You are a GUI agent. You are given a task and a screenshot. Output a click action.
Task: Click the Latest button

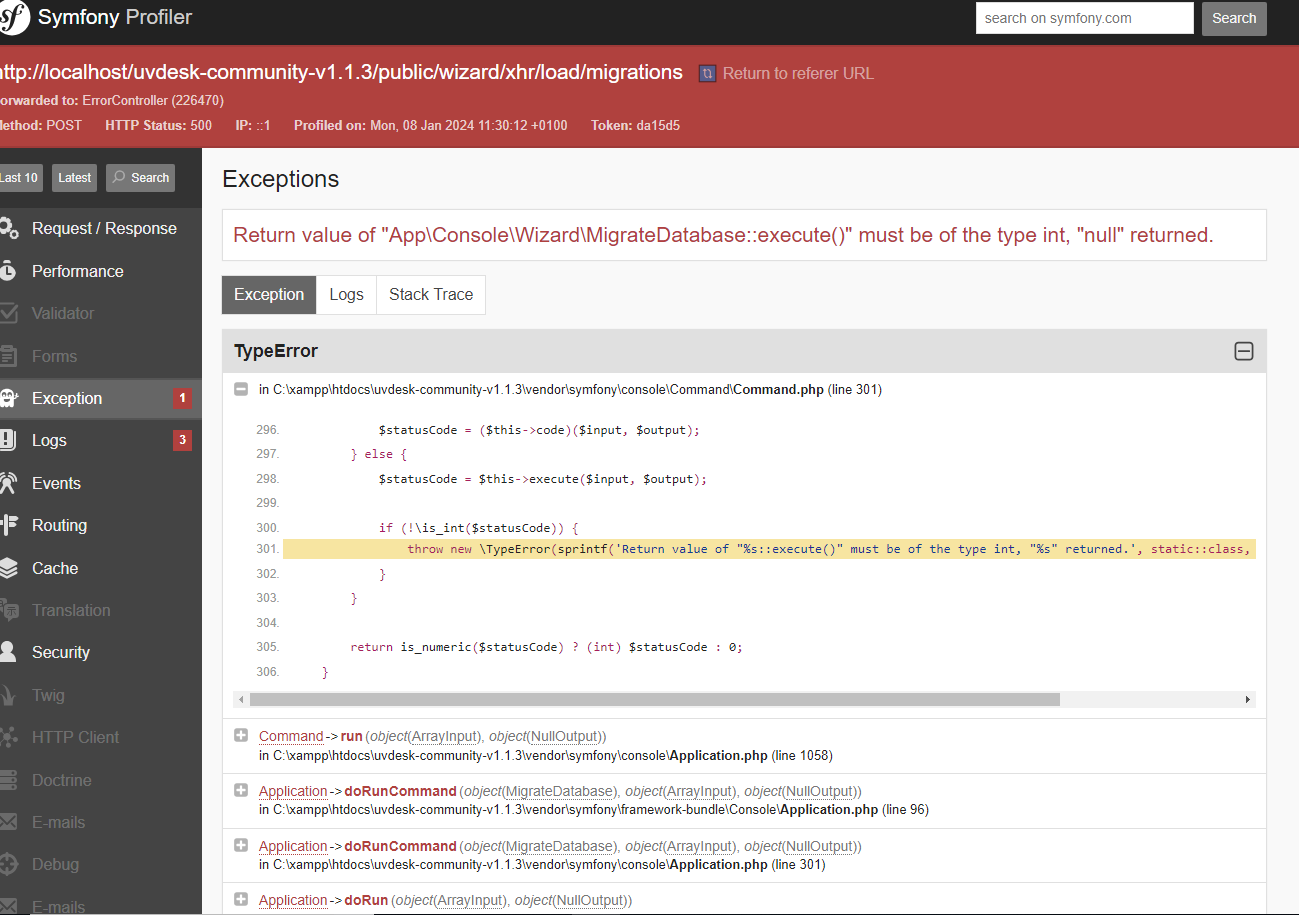click(x=75, y=178)
